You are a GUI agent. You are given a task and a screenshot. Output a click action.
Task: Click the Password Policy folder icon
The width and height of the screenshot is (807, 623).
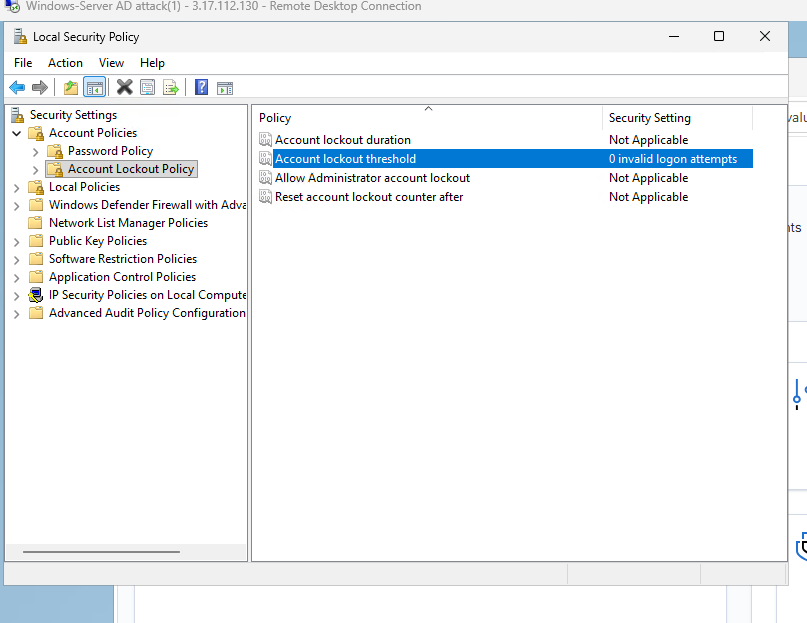click(55, 151)
